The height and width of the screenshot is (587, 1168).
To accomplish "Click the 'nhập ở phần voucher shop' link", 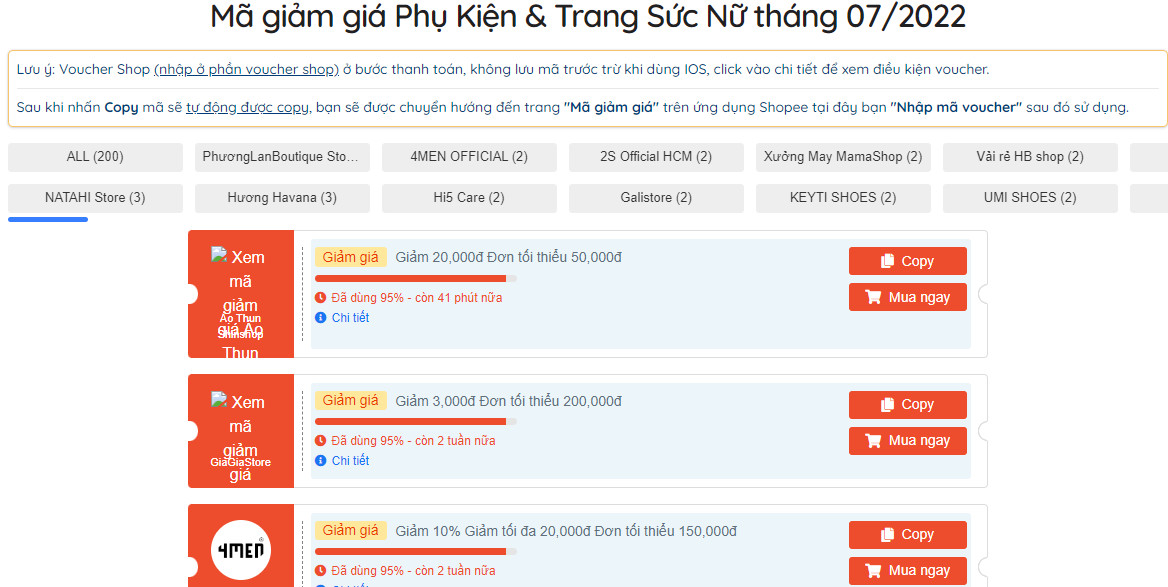I will pos(246,70).
